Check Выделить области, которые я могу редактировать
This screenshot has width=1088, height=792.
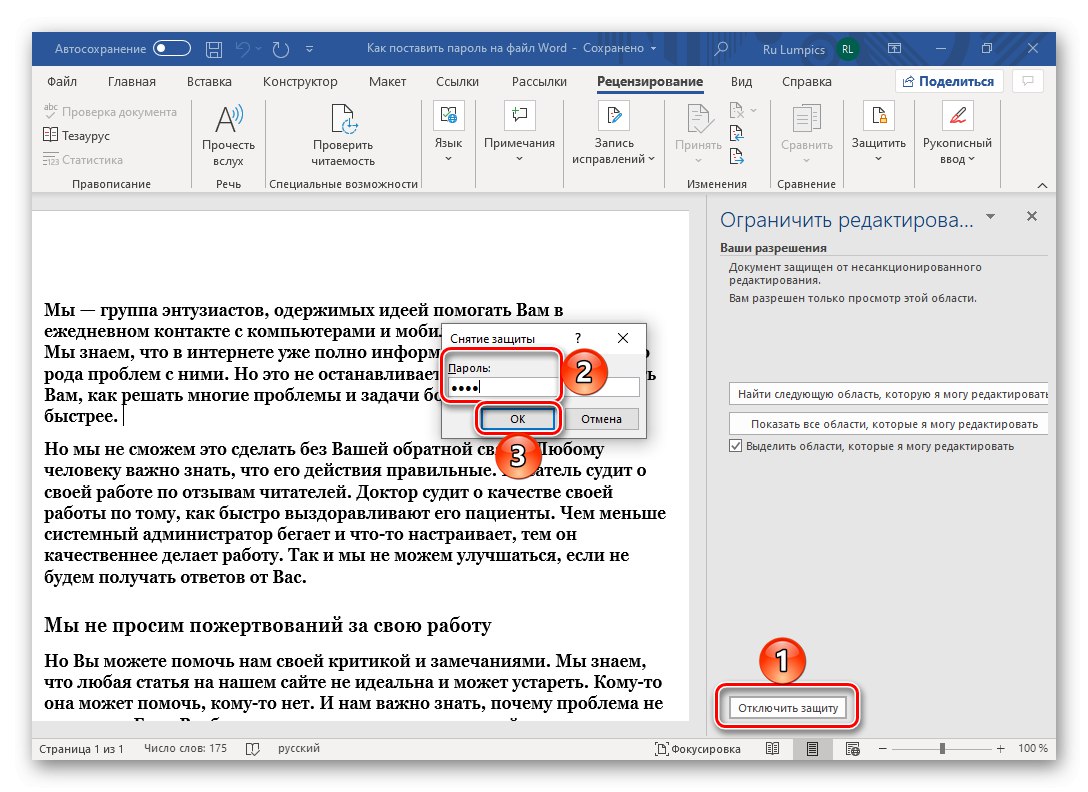(x=737, y=445)
